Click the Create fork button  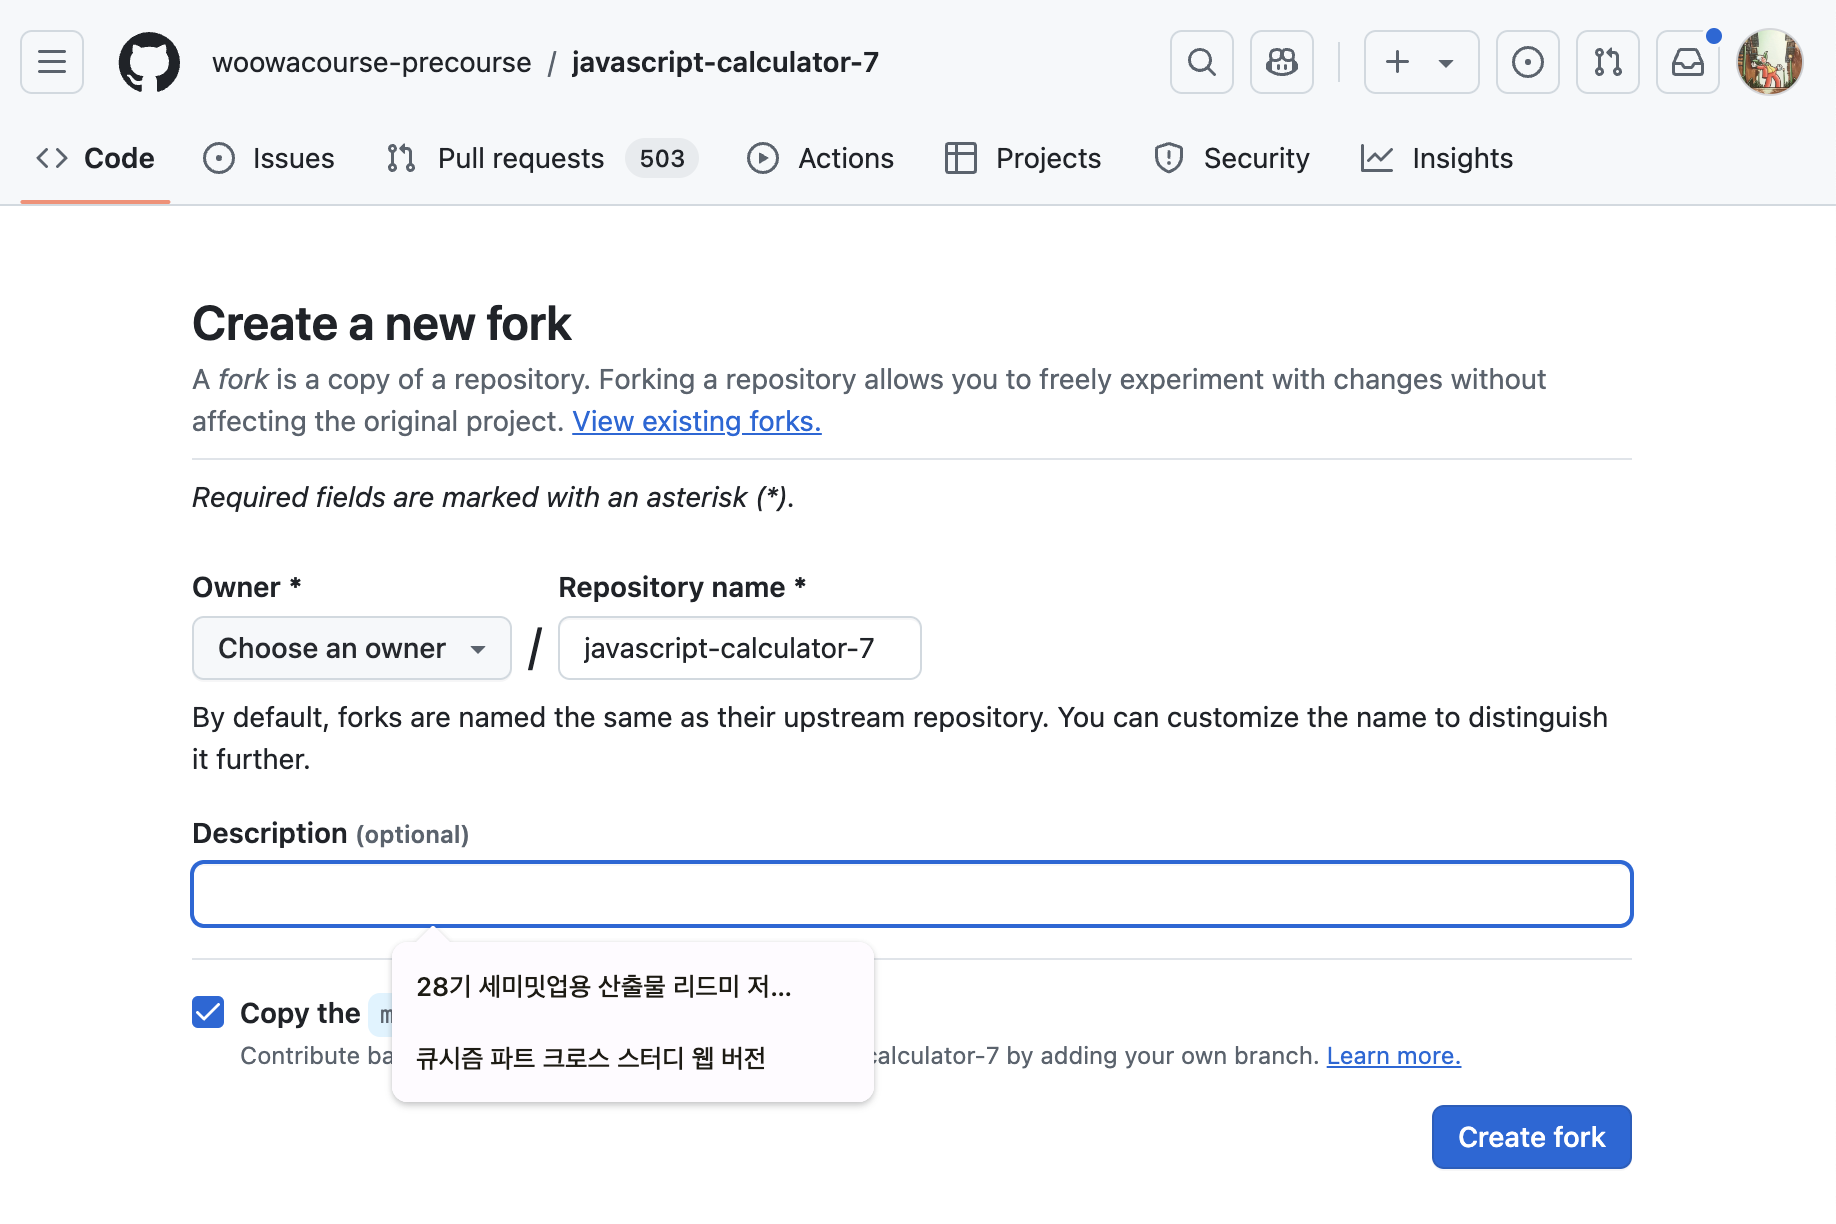pyautogui.click(x=1531, y=1137)
